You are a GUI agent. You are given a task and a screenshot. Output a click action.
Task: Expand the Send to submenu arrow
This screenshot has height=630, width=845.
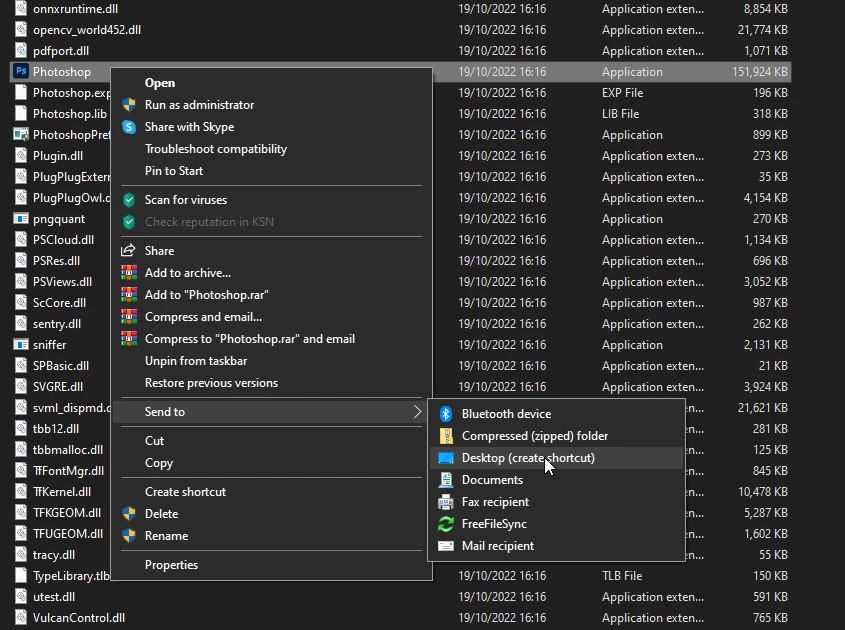(417, 412)
